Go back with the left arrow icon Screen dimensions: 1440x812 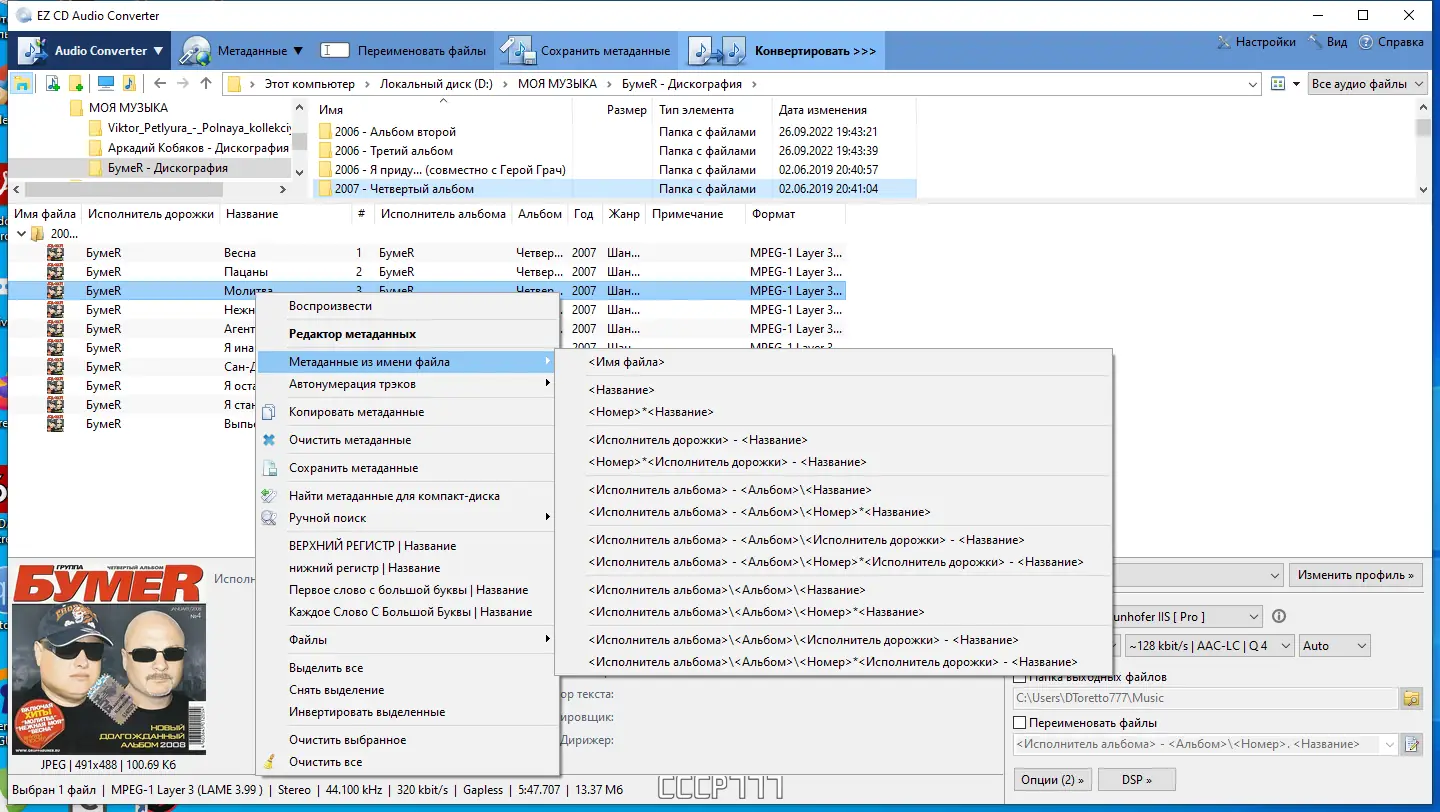coord(160,84)
